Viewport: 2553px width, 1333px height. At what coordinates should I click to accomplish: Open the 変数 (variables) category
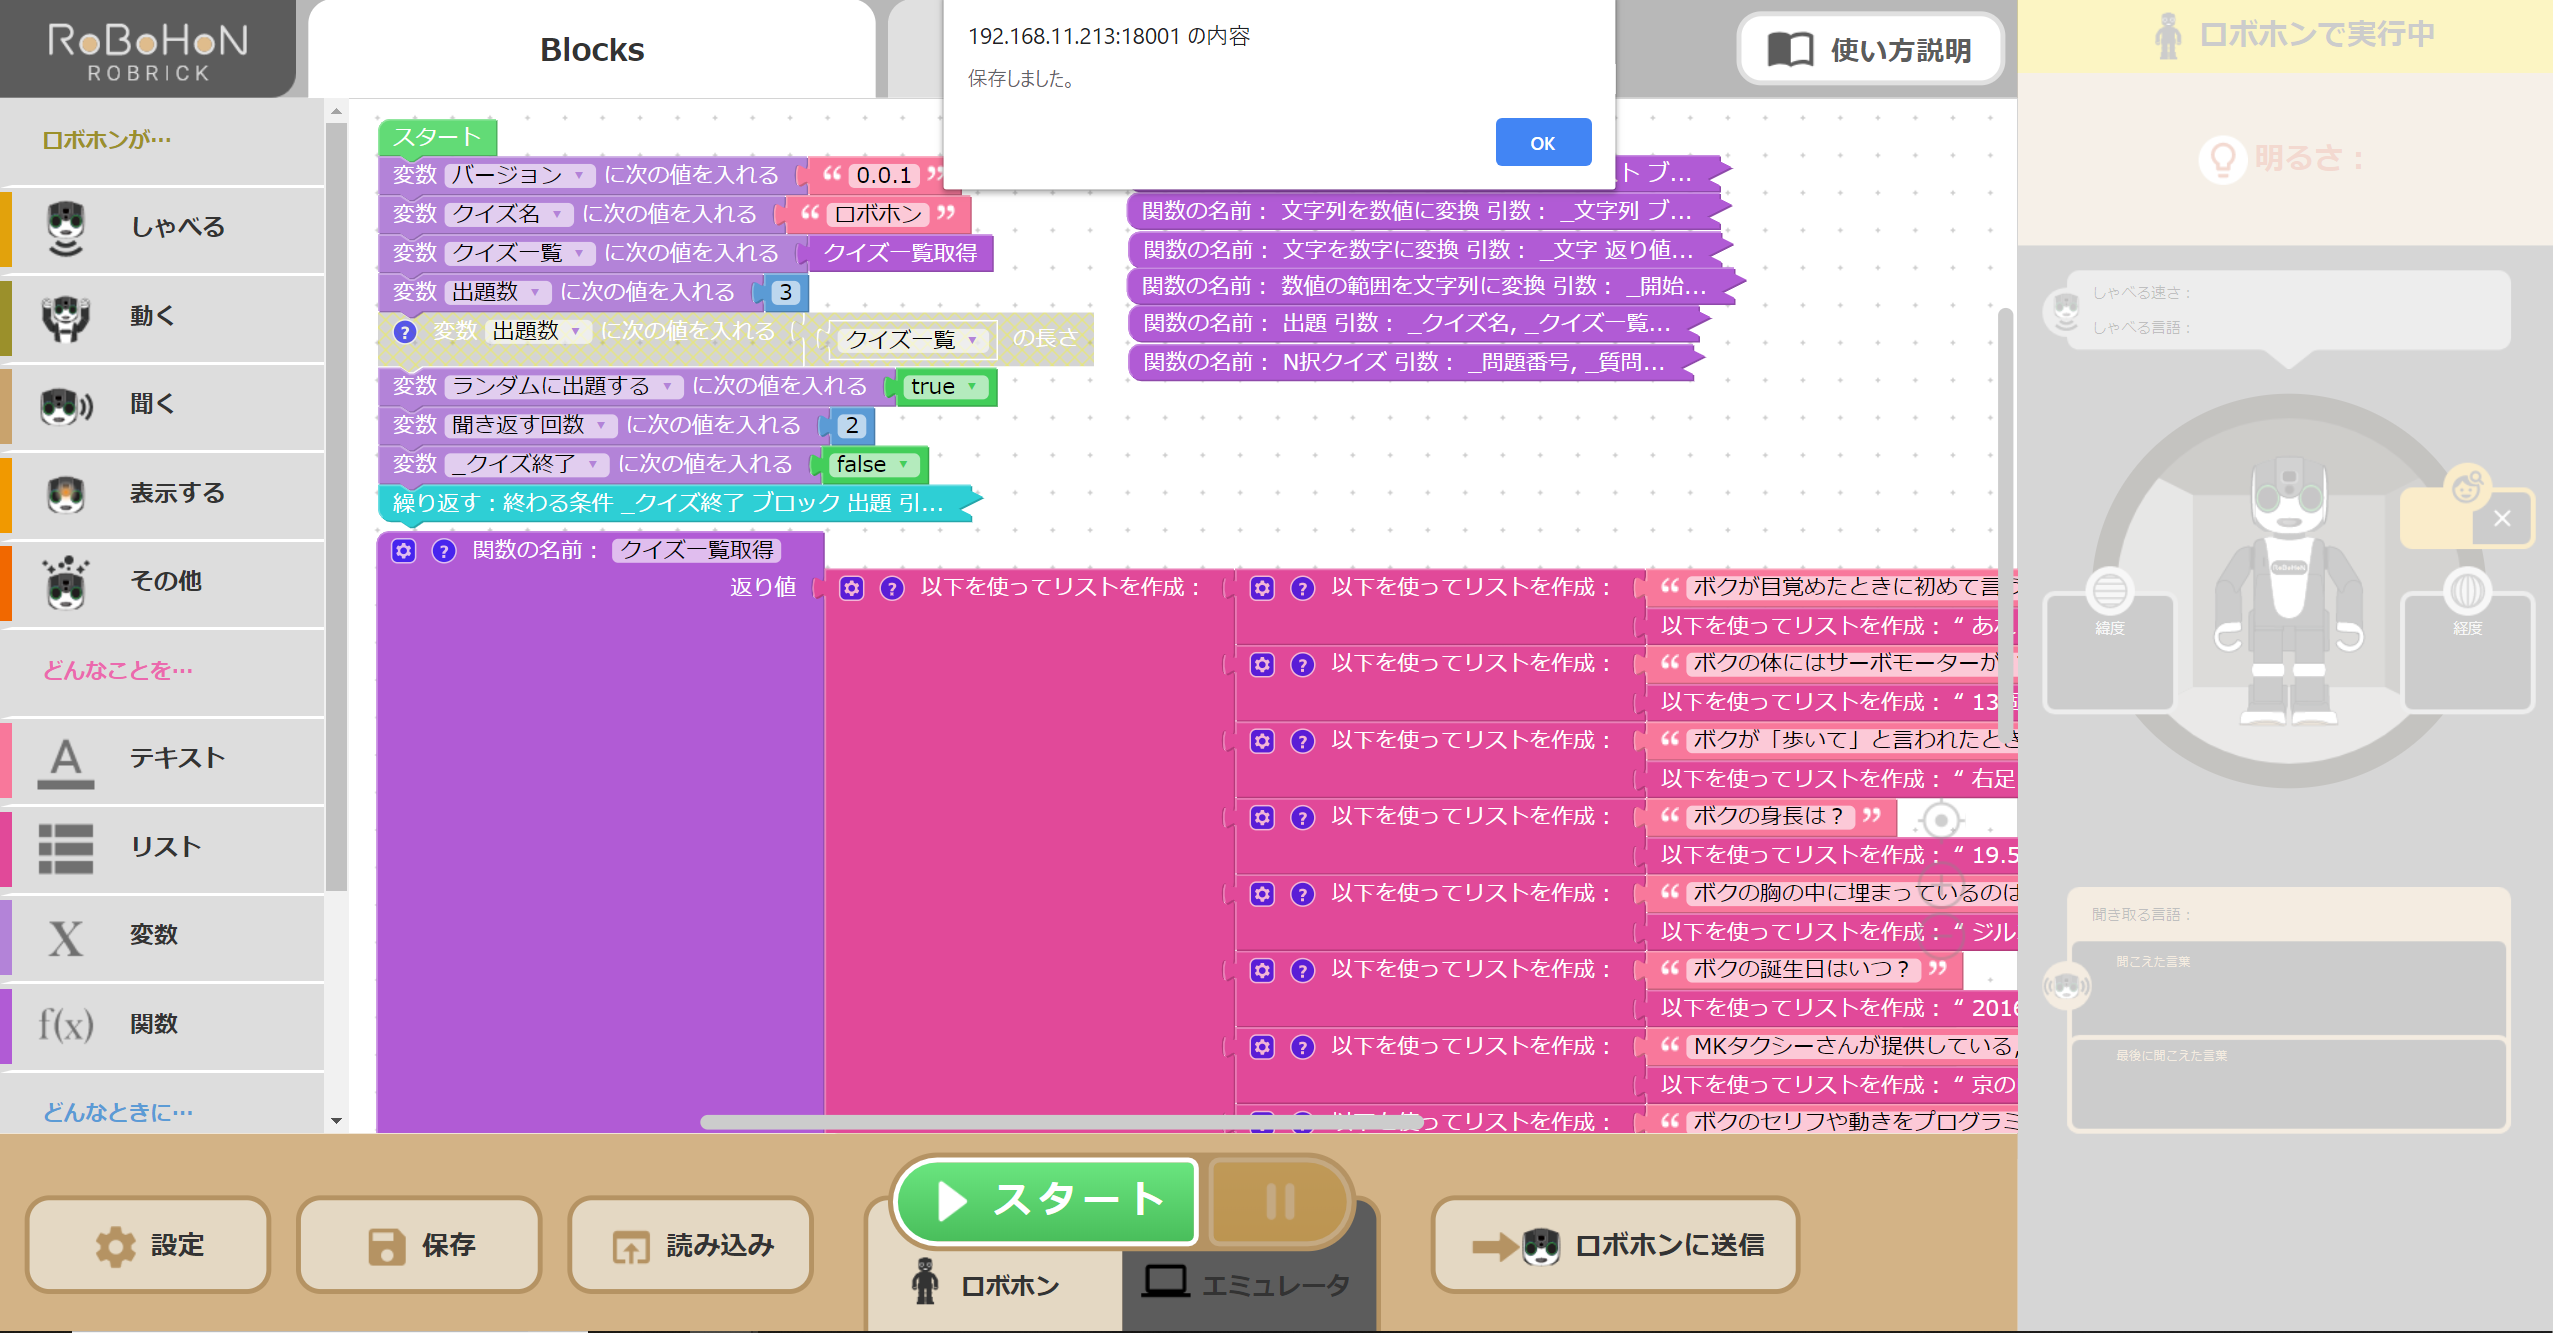pos(66,935)
